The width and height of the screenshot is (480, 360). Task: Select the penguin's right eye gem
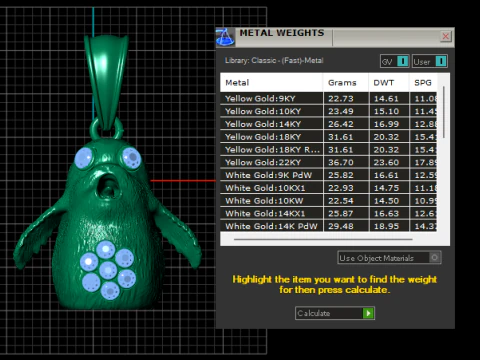pos(131,157)
